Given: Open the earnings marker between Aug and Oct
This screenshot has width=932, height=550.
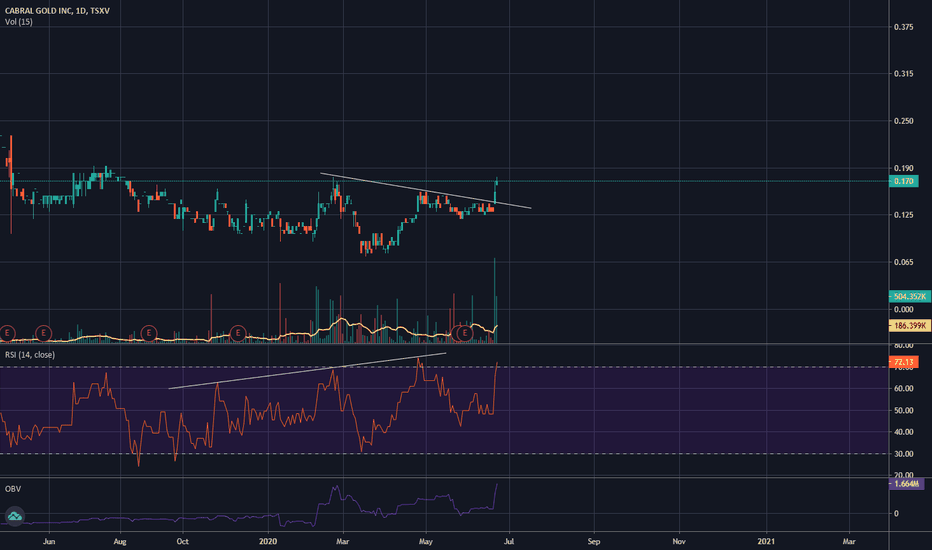Looking at the screenshot, I should (149, 333).
